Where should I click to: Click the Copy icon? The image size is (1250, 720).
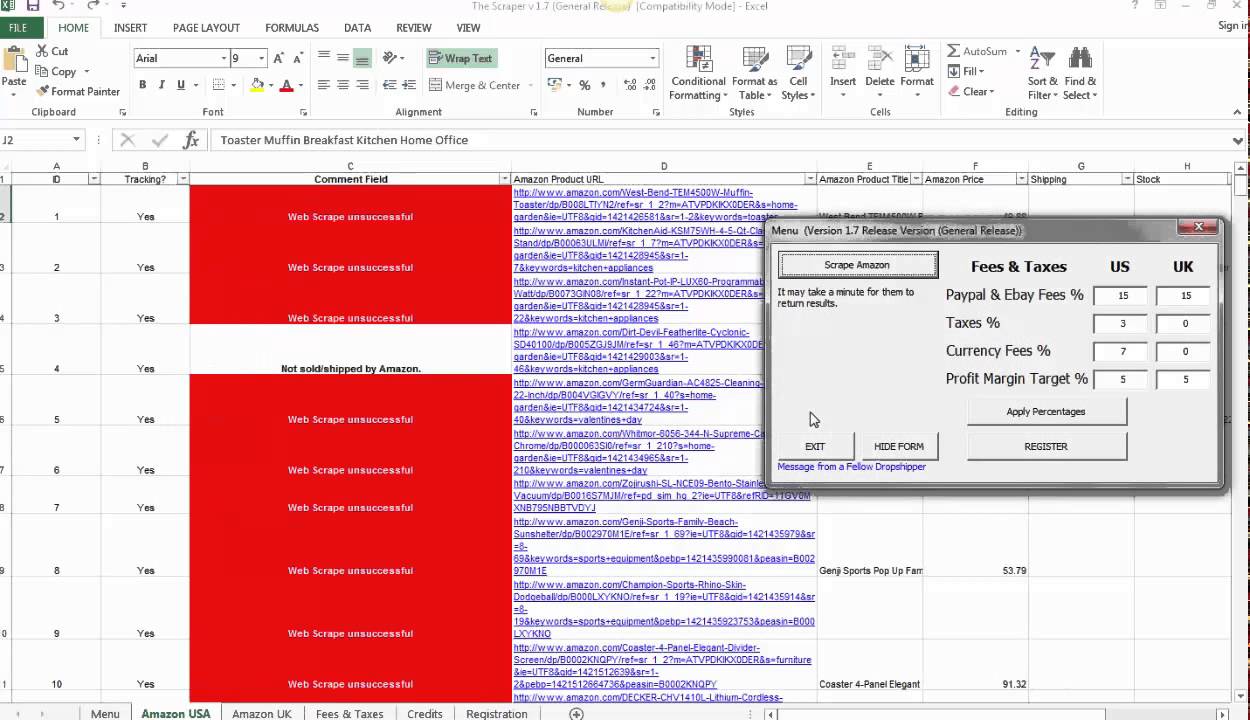42,71
